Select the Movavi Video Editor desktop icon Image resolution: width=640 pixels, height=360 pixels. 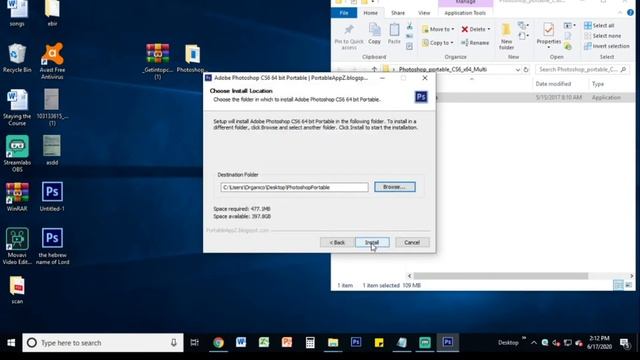[x=17, y=246]
